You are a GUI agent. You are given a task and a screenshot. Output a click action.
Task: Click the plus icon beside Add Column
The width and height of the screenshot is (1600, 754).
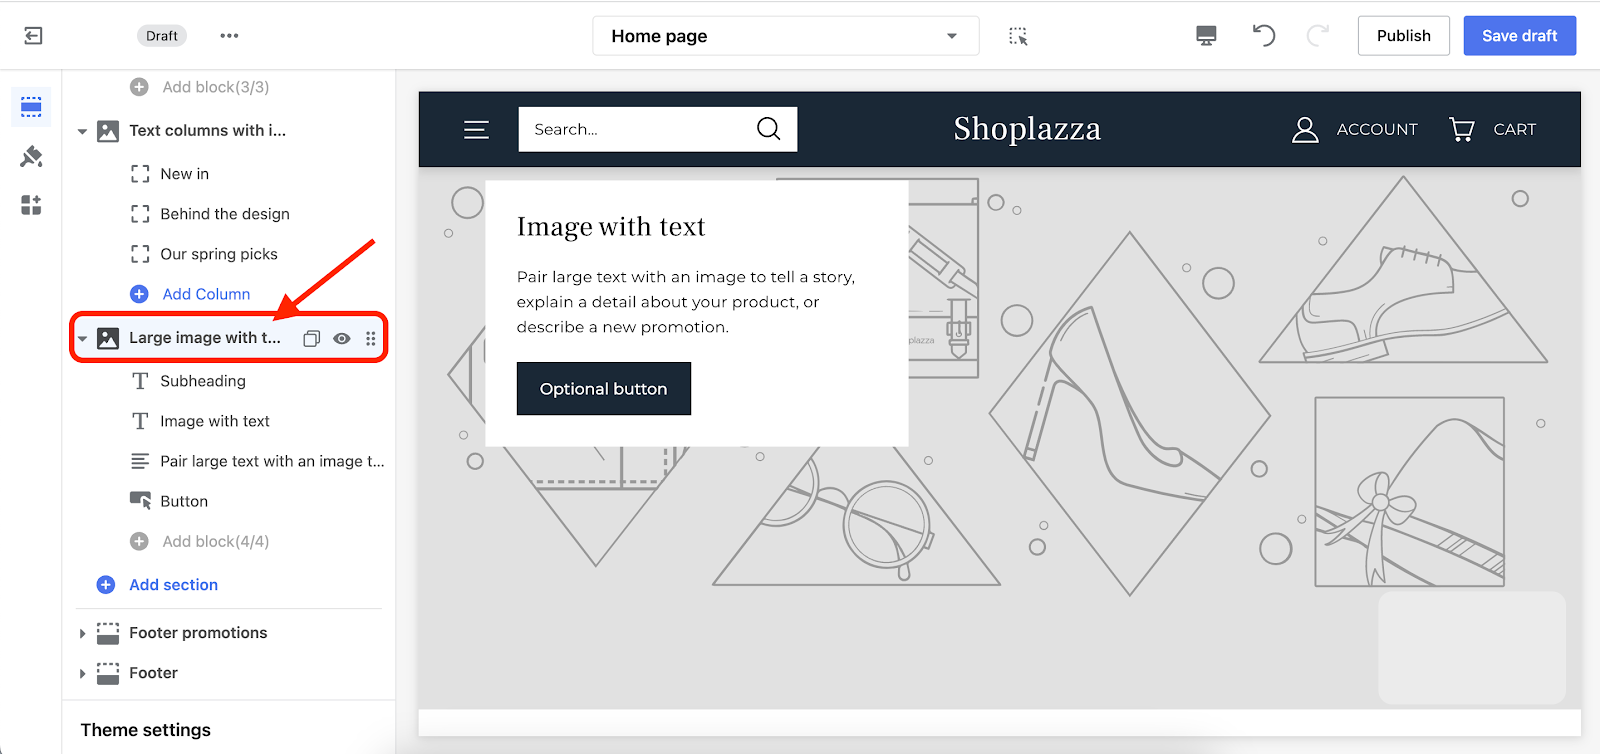tap(139, 294)
